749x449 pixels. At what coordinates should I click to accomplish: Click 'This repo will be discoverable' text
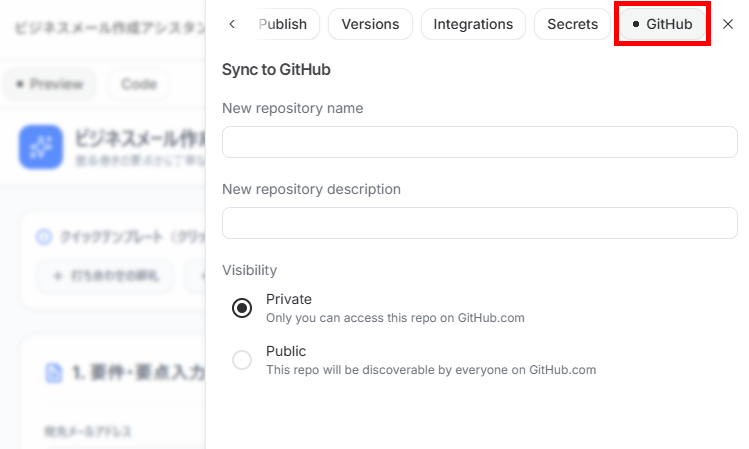pos(431,370)
